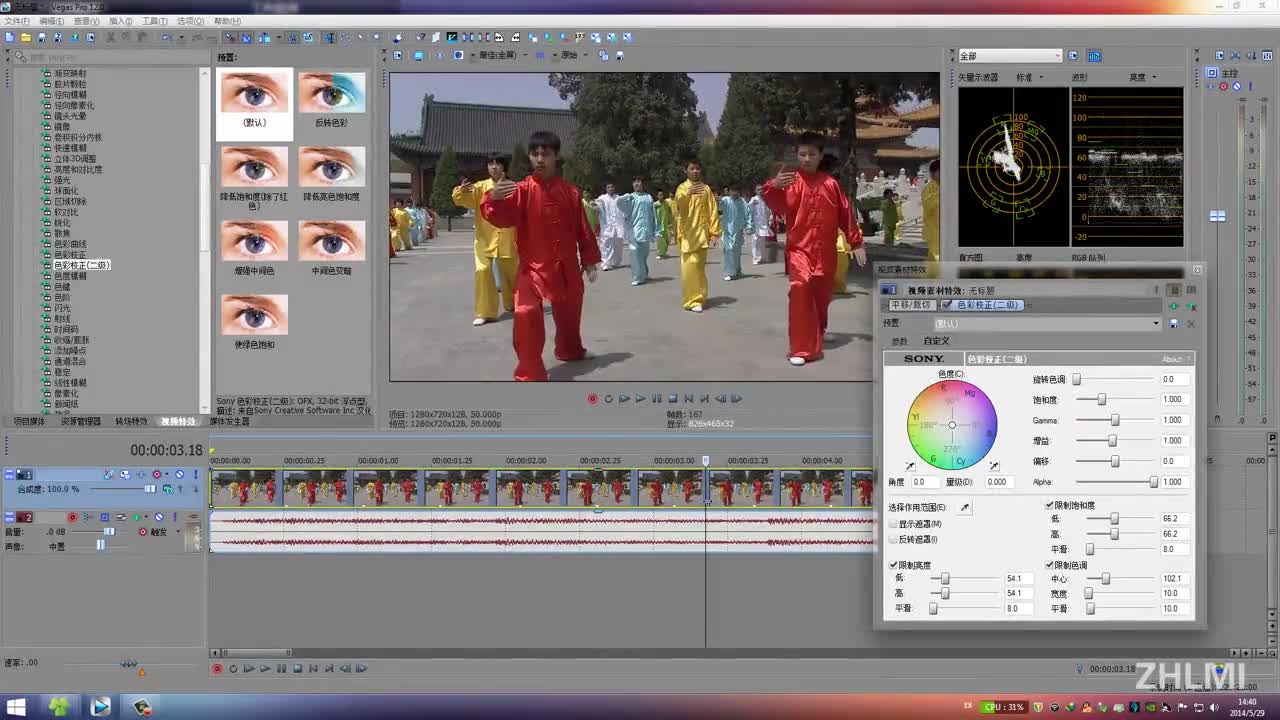The image size is (1280, 720).
Task: Click the eyedropper beside 选择作用范围
Action: pyautogui.click(x=965, y=508)
